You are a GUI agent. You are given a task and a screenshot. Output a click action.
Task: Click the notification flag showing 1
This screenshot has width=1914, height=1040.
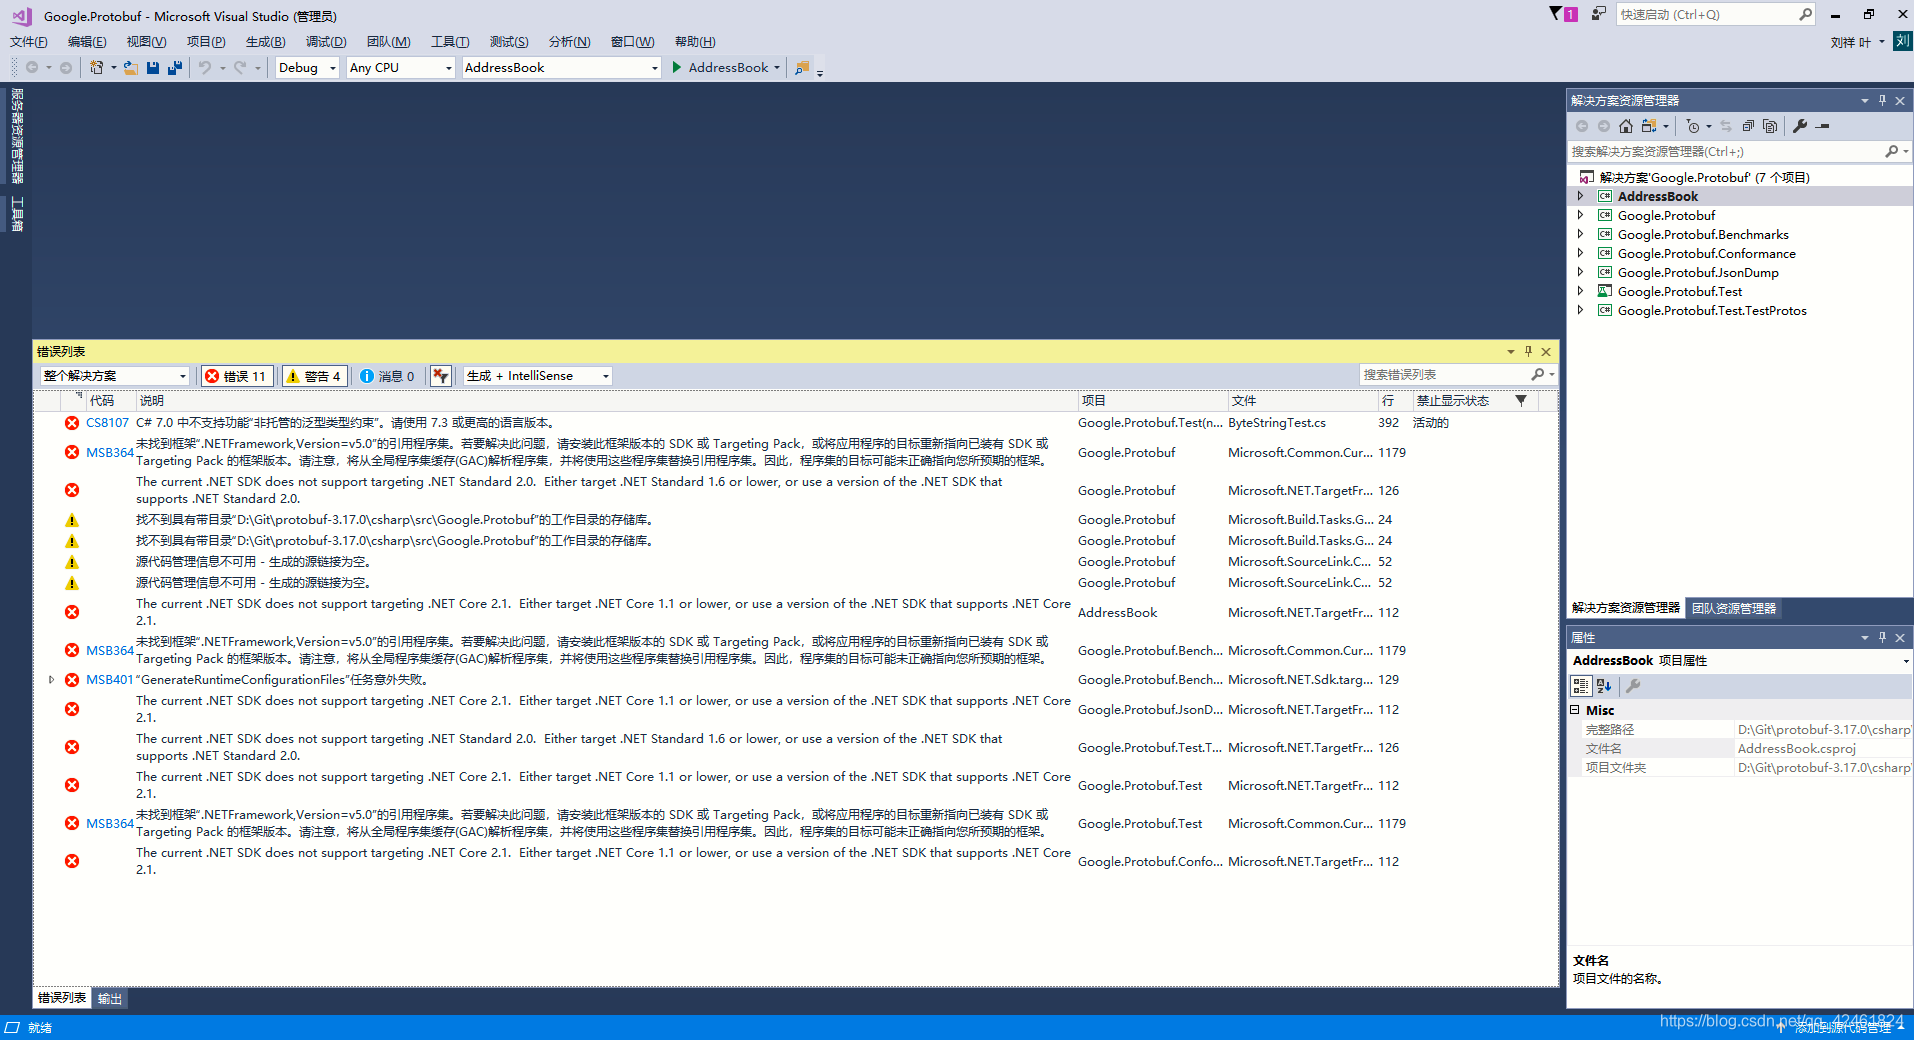tap(1561, 14)
